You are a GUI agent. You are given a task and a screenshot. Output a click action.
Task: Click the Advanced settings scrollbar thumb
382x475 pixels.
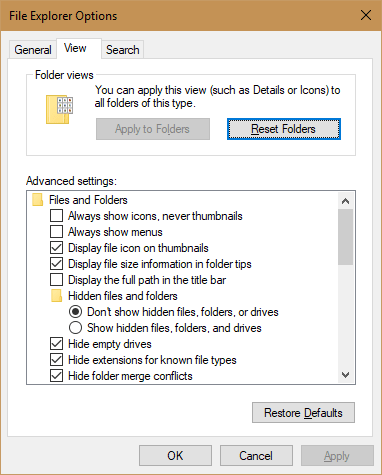point(346,237)
